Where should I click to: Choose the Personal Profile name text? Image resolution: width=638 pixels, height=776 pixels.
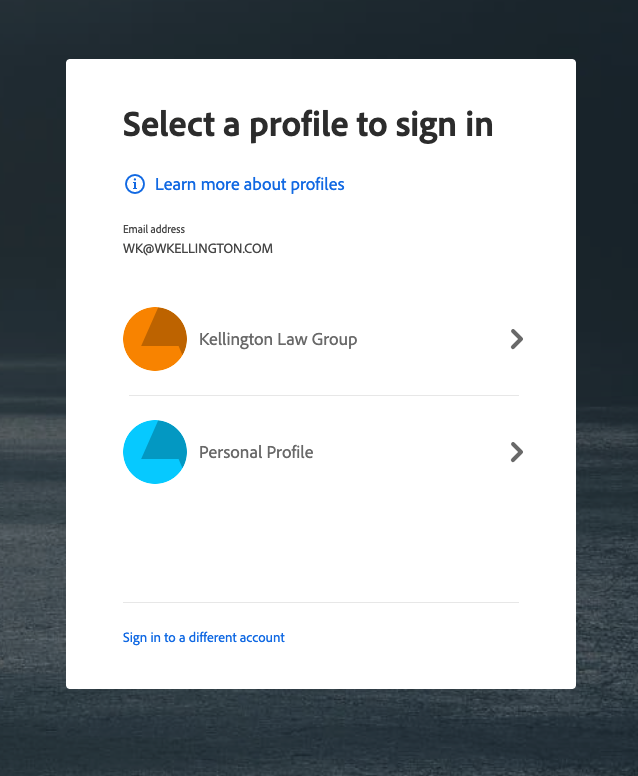(256, 452)
